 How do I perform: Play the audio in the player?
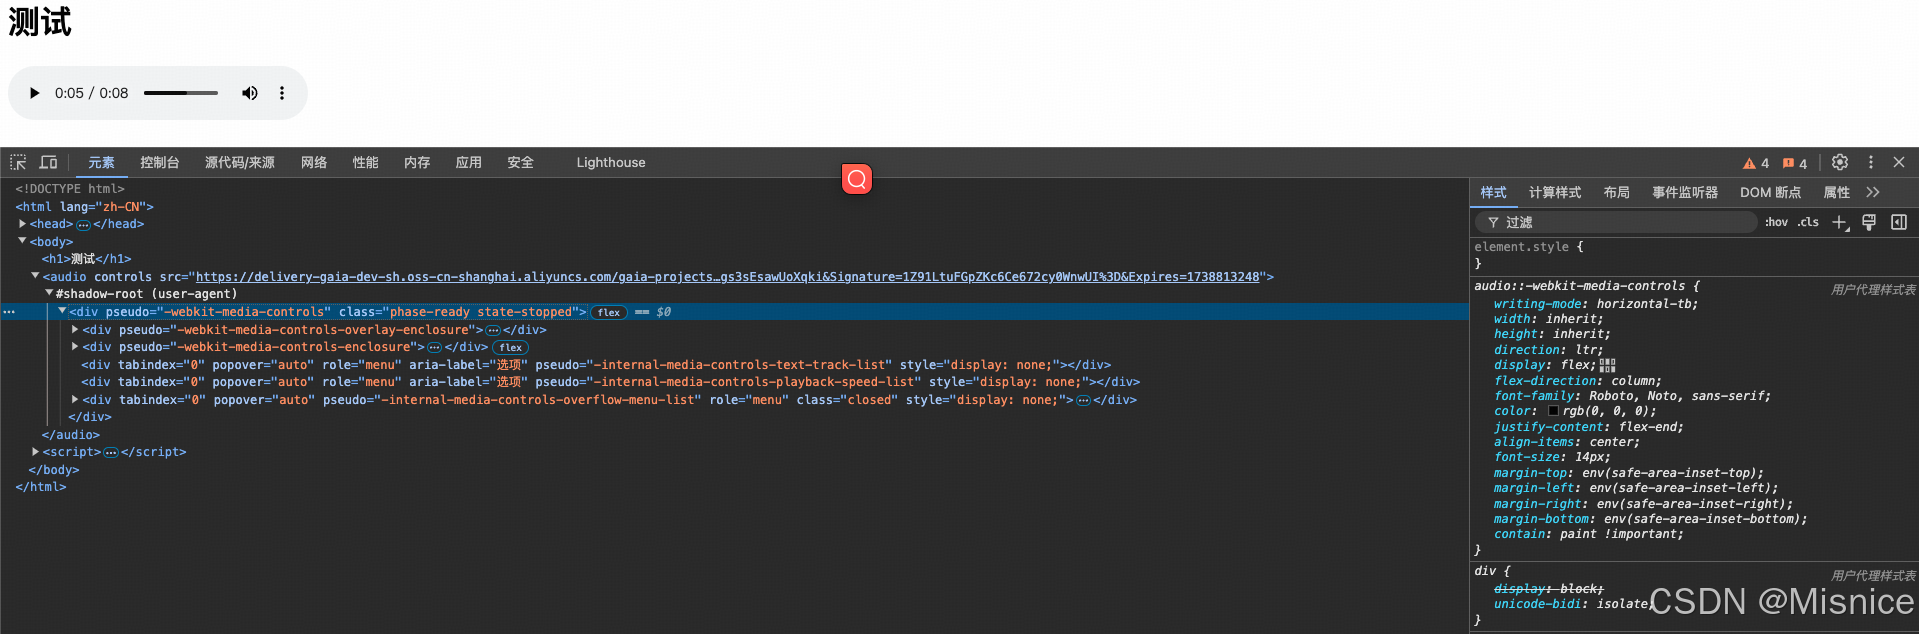click(x=34, y=93)
